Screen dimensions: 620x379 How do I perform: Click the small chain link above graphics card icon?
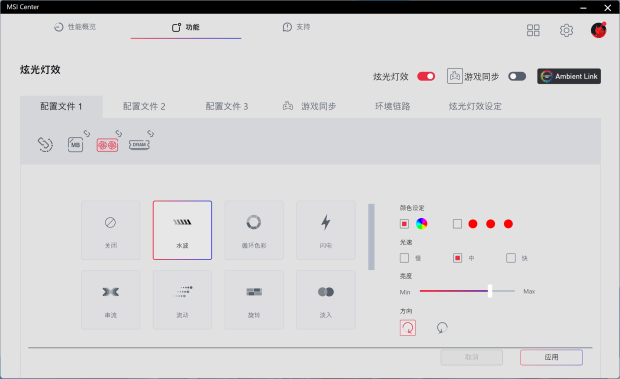[x=119, y=134]
